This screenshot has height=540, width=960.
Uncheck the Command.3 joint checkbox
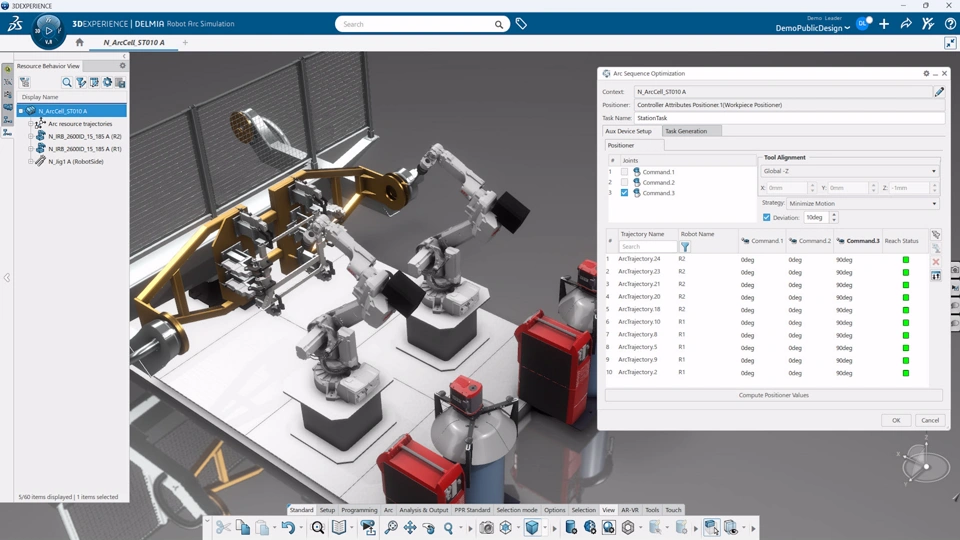(624, 193)
